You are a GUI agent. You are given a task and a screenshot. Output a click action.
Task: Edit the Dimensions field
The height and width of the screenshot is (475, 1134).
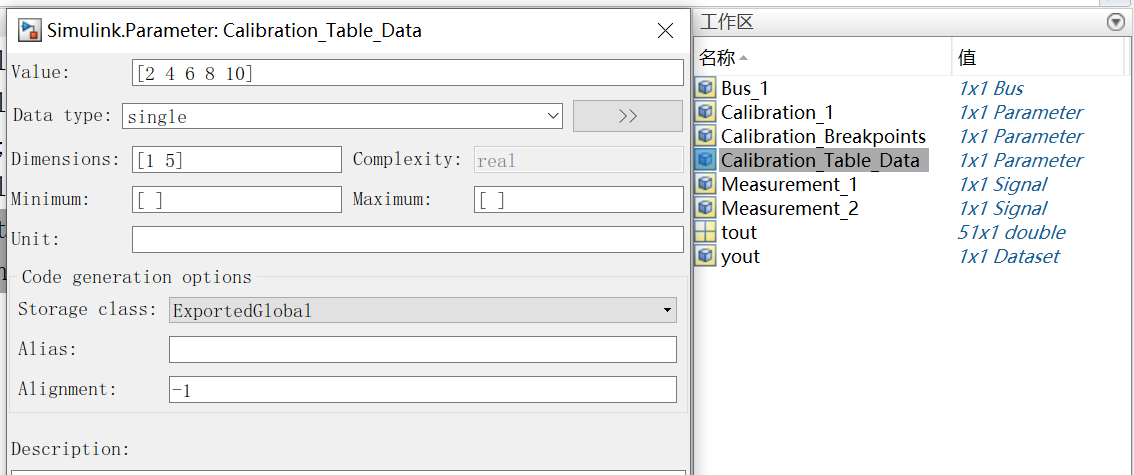[x=236, y=159]
